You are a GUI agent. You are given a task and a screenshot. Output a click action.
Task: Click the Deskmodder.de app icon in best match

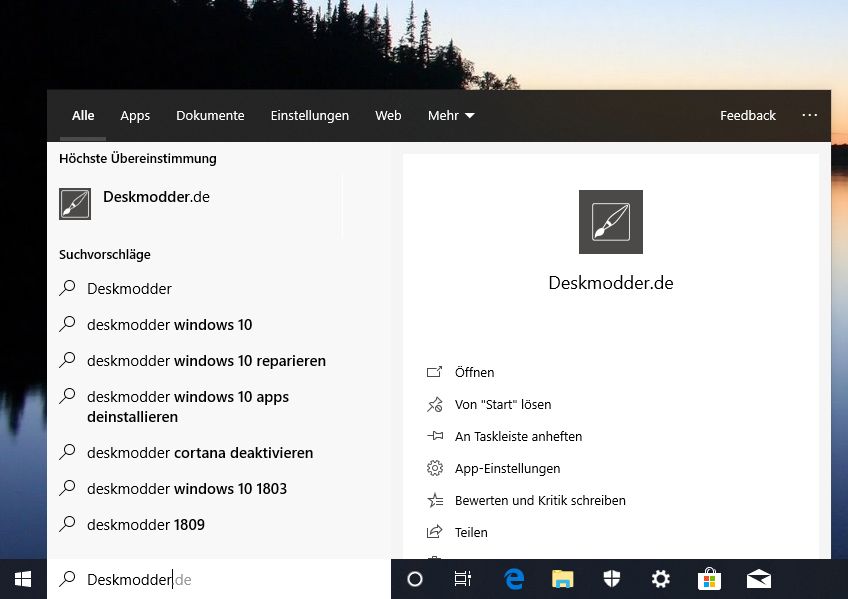(75, 203)
